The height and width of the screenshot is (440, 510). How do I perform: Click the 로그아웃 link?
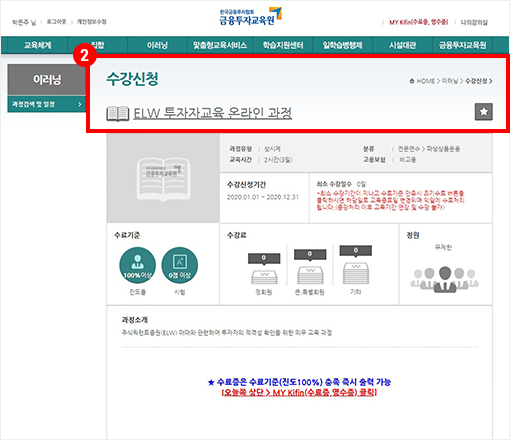[x=56, y=22]
